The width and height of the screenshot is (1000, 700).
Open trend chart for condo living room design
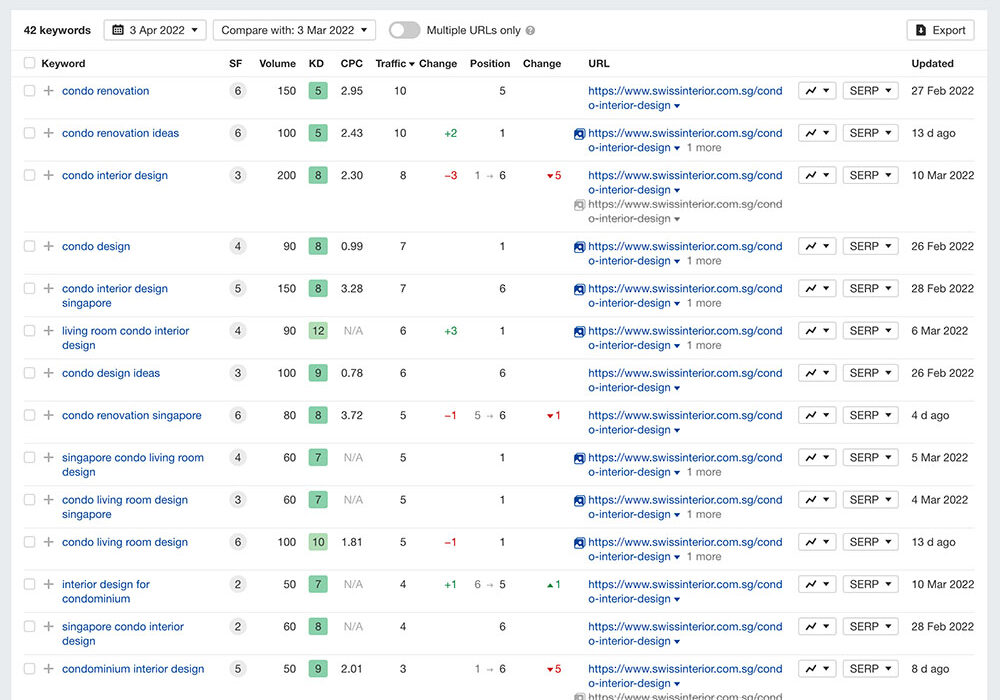[x=816, y=542]
